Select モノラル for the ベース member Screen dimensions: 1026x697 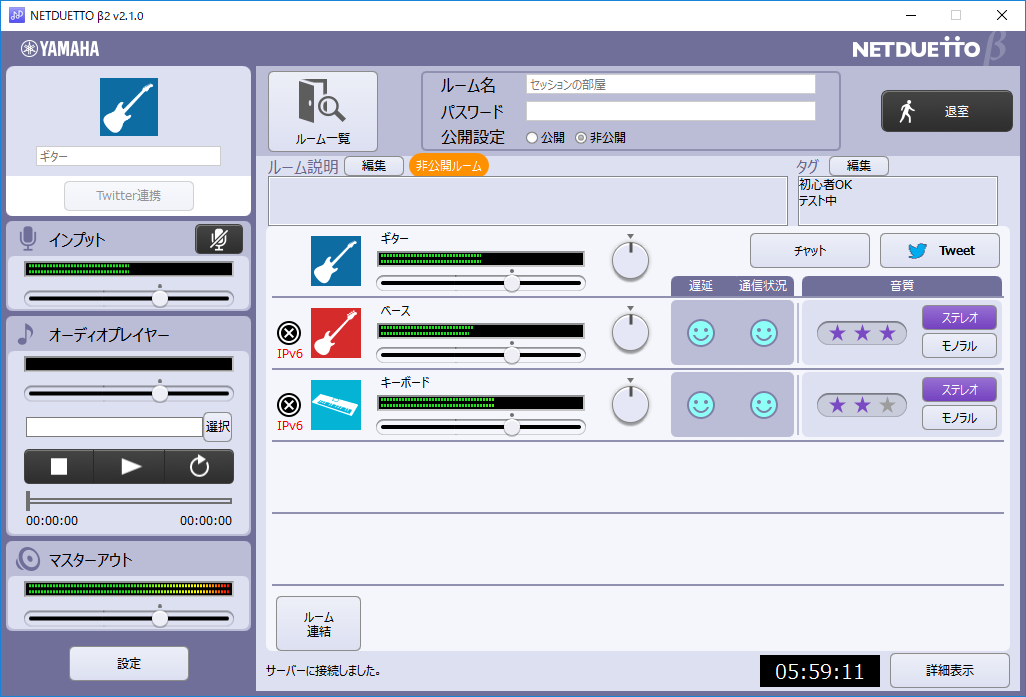click(959, 346)
